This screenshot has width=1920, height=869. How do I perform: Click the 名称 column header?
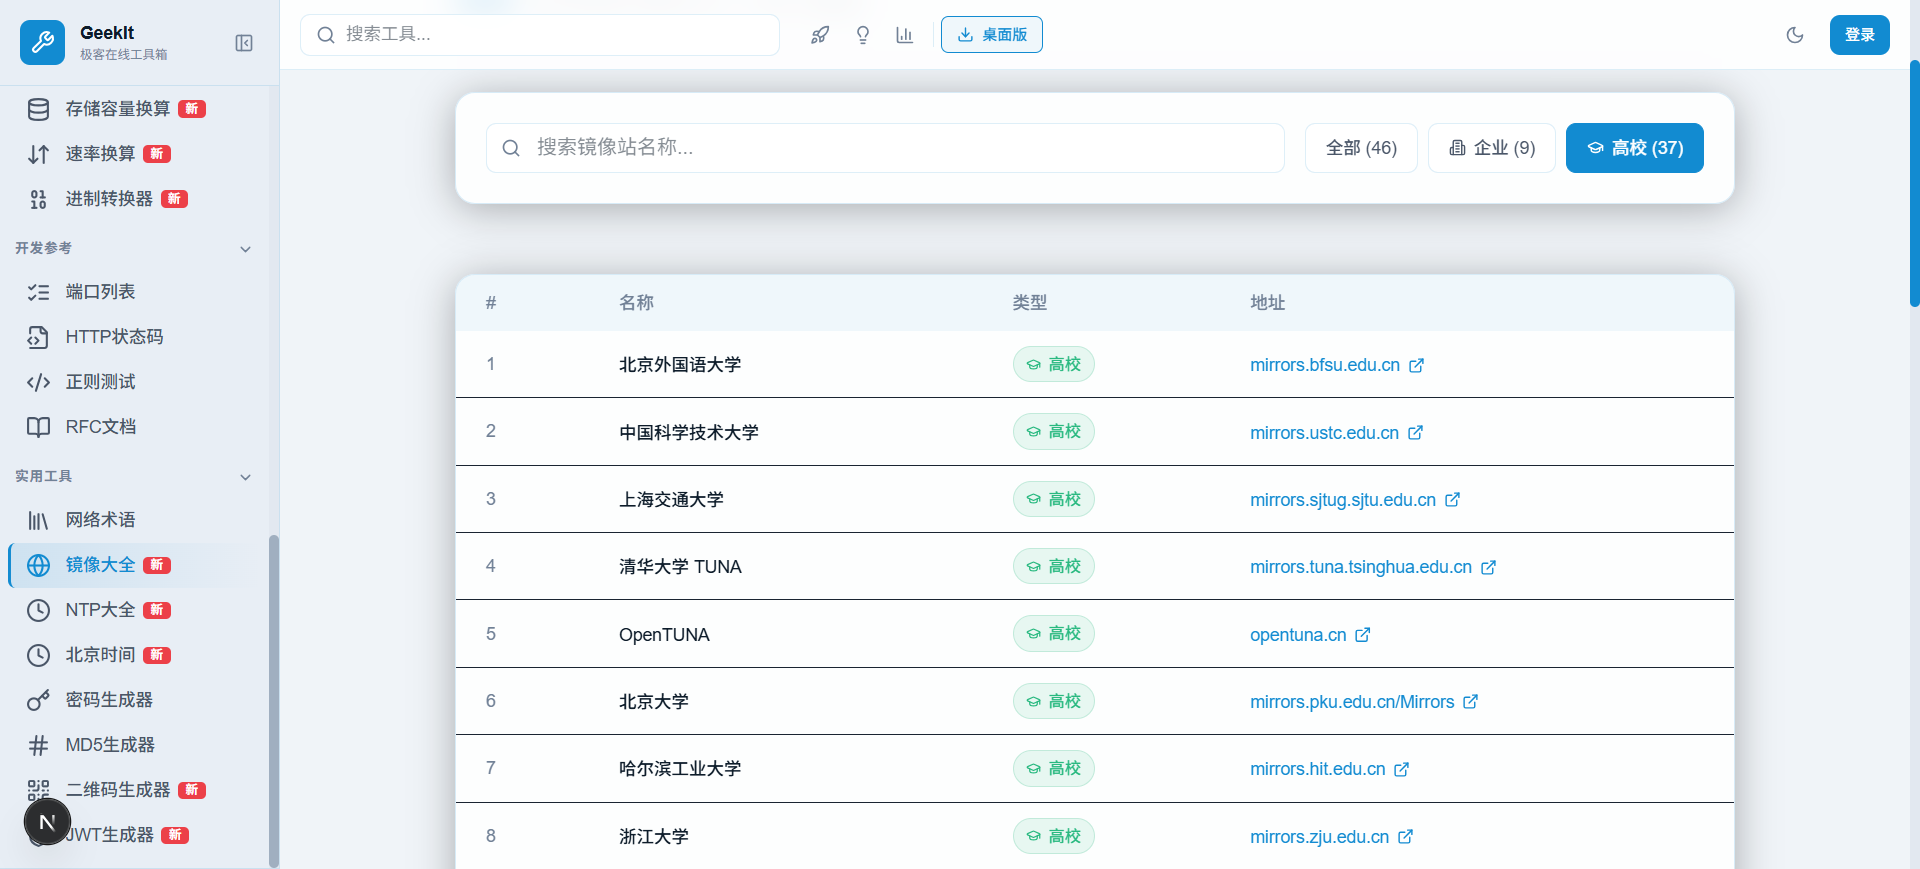click(x=636, y=303)
